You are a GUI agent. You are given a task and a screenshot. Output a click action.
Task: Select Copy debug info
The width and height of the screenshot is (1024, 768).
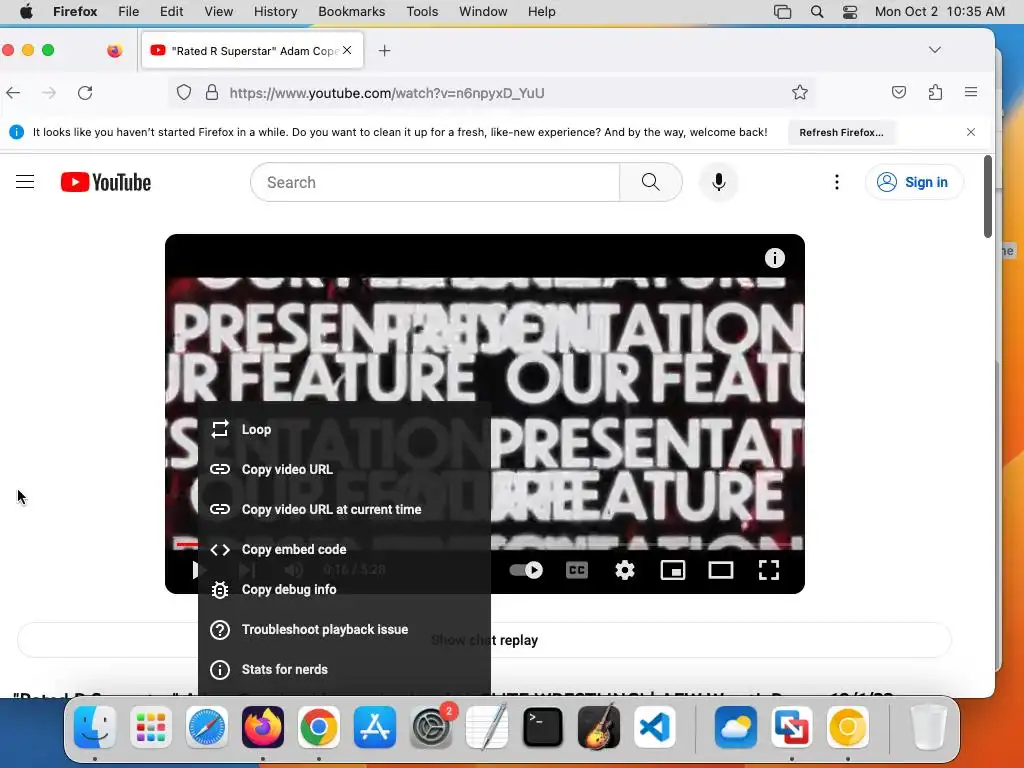pos(344,589)
